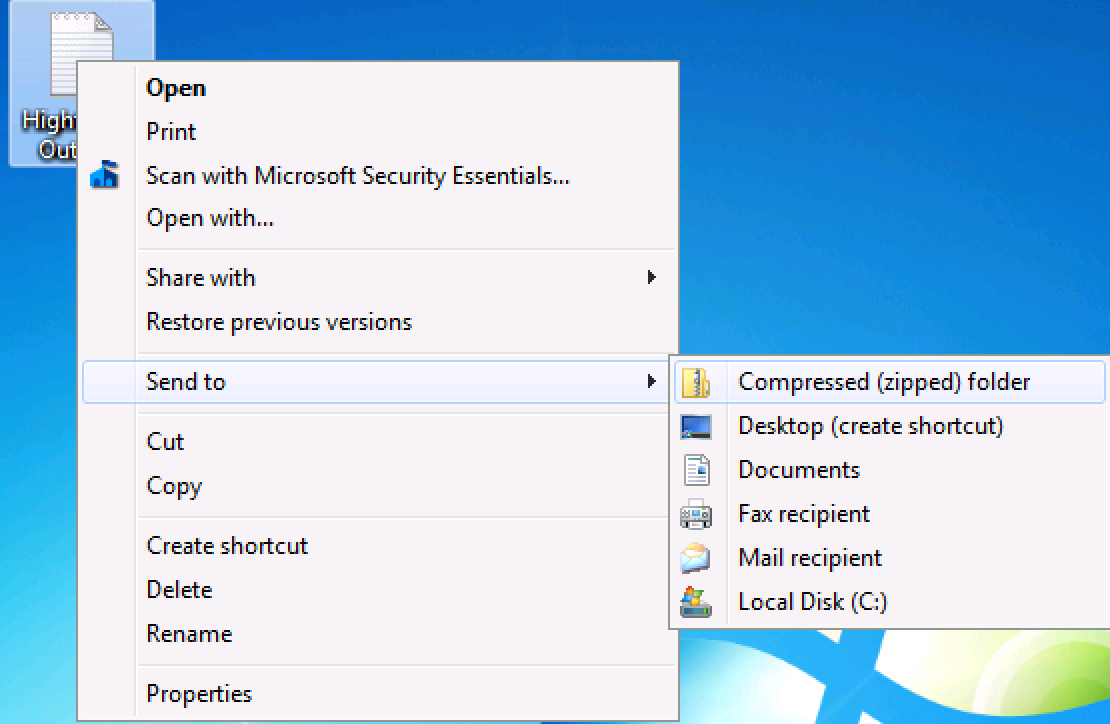Select Restore previous versions
The image size is (1110, 724).
379,322
